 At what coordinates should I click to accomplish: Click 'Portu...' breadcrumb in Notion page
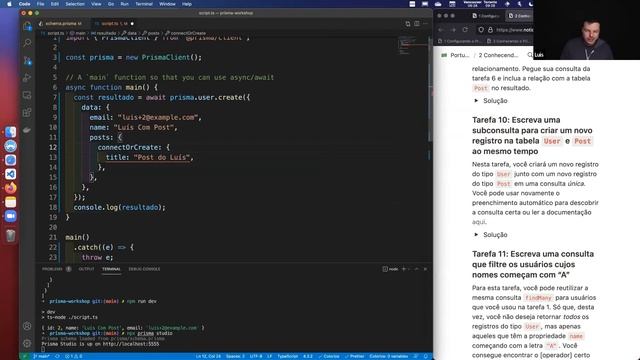coord(460,55)
